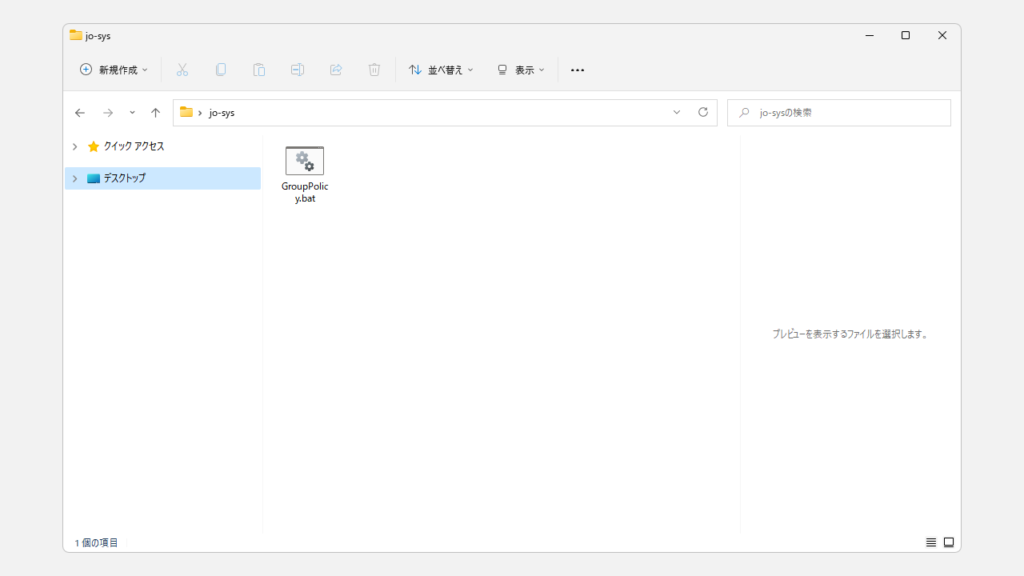
Task: Open the See more (three dots) menu
Action: [577, 70]
